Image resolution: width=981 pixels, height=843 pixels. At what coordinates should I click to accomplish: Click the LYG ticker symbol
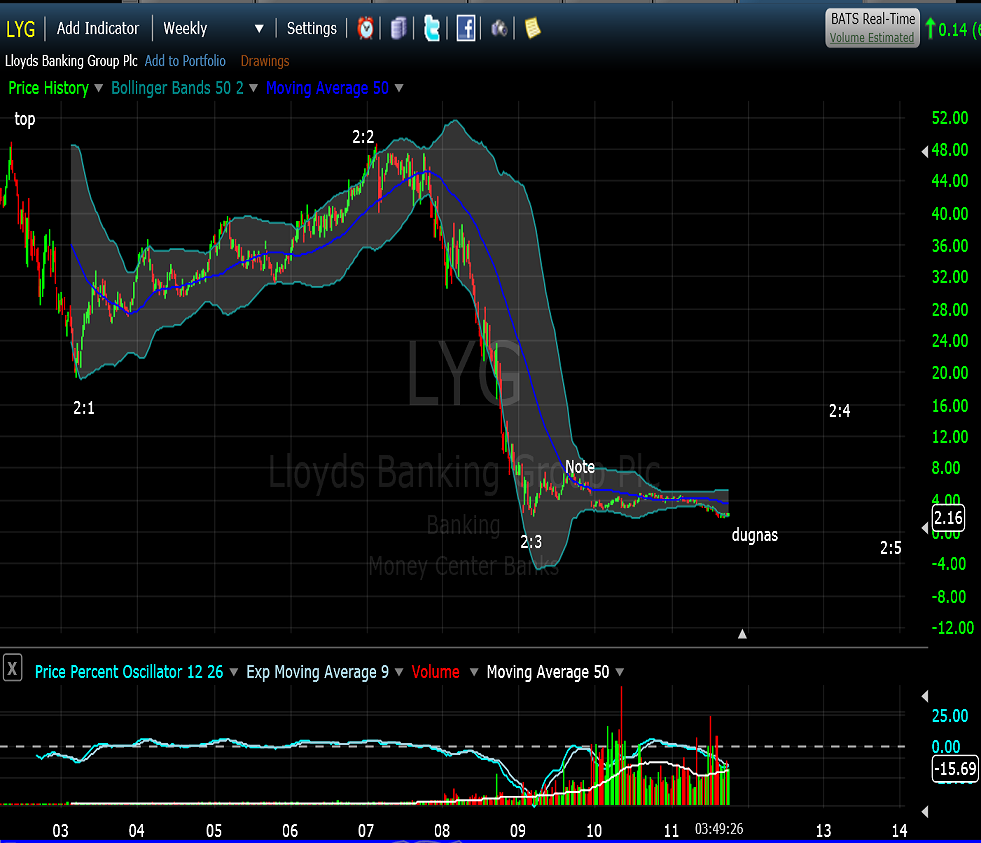pos(21,29)
